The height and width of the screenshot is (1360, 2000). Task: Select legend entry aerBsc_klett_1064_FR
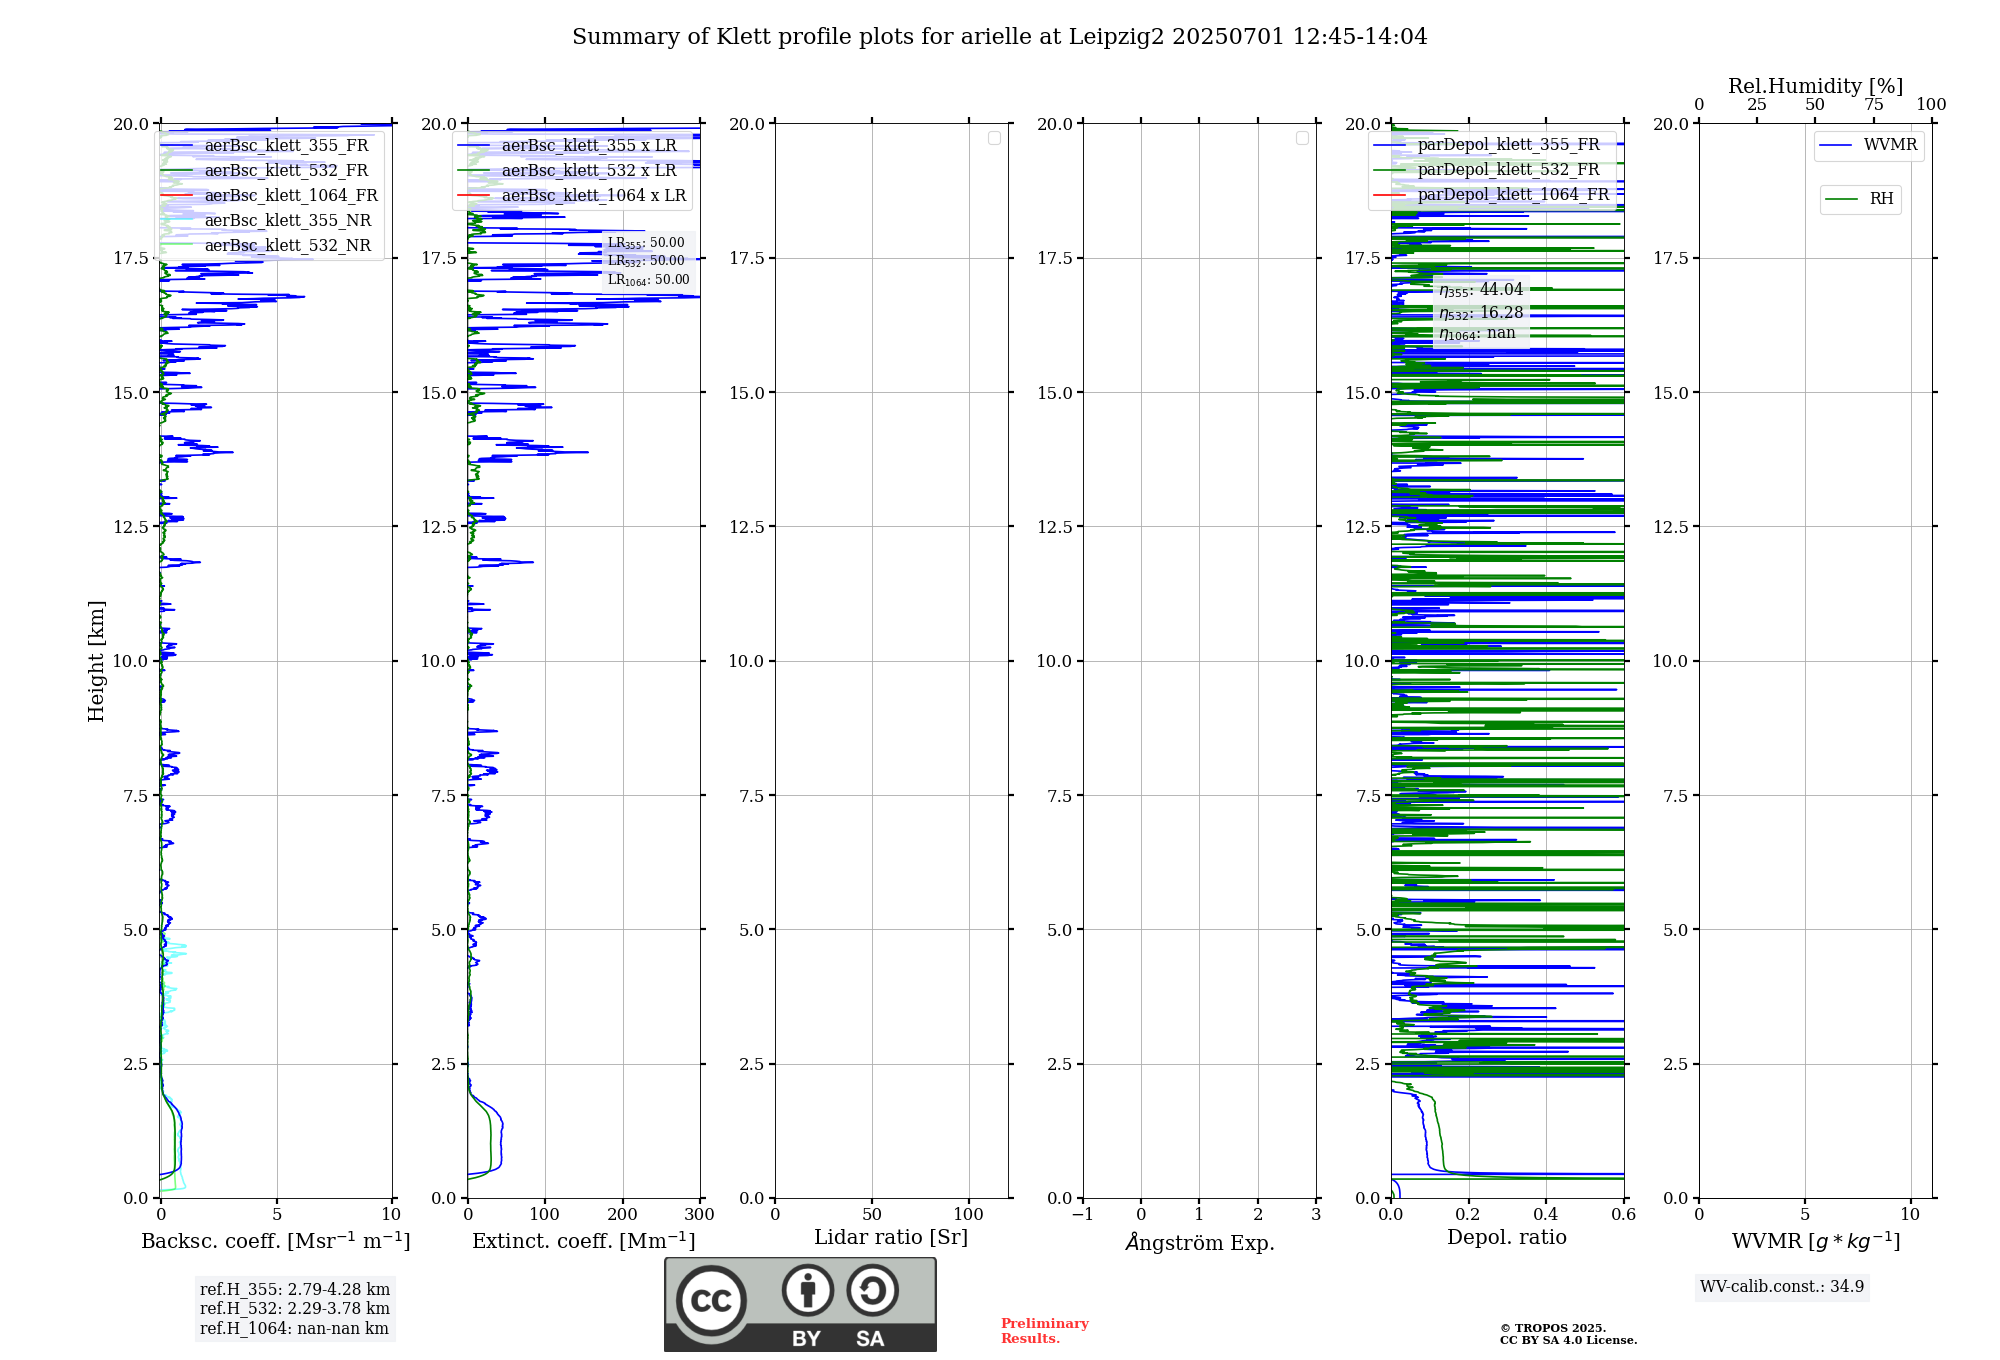pos(269,195)
